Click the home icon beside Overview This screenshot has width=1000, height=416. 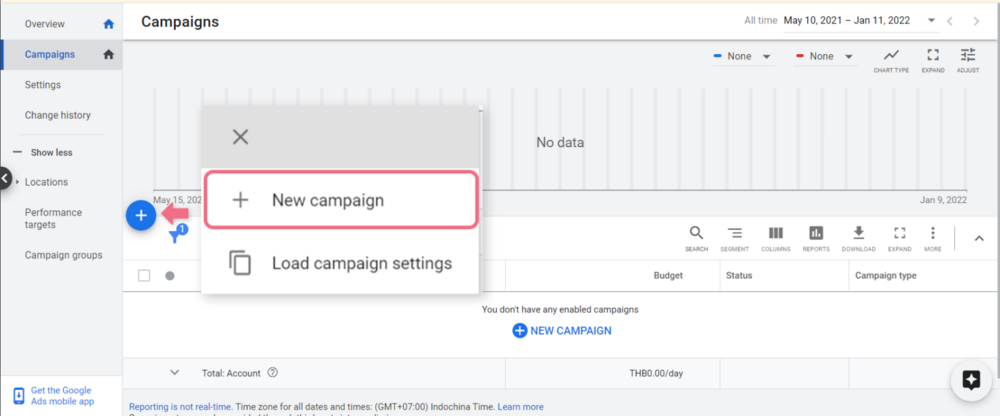click(108, 24)
